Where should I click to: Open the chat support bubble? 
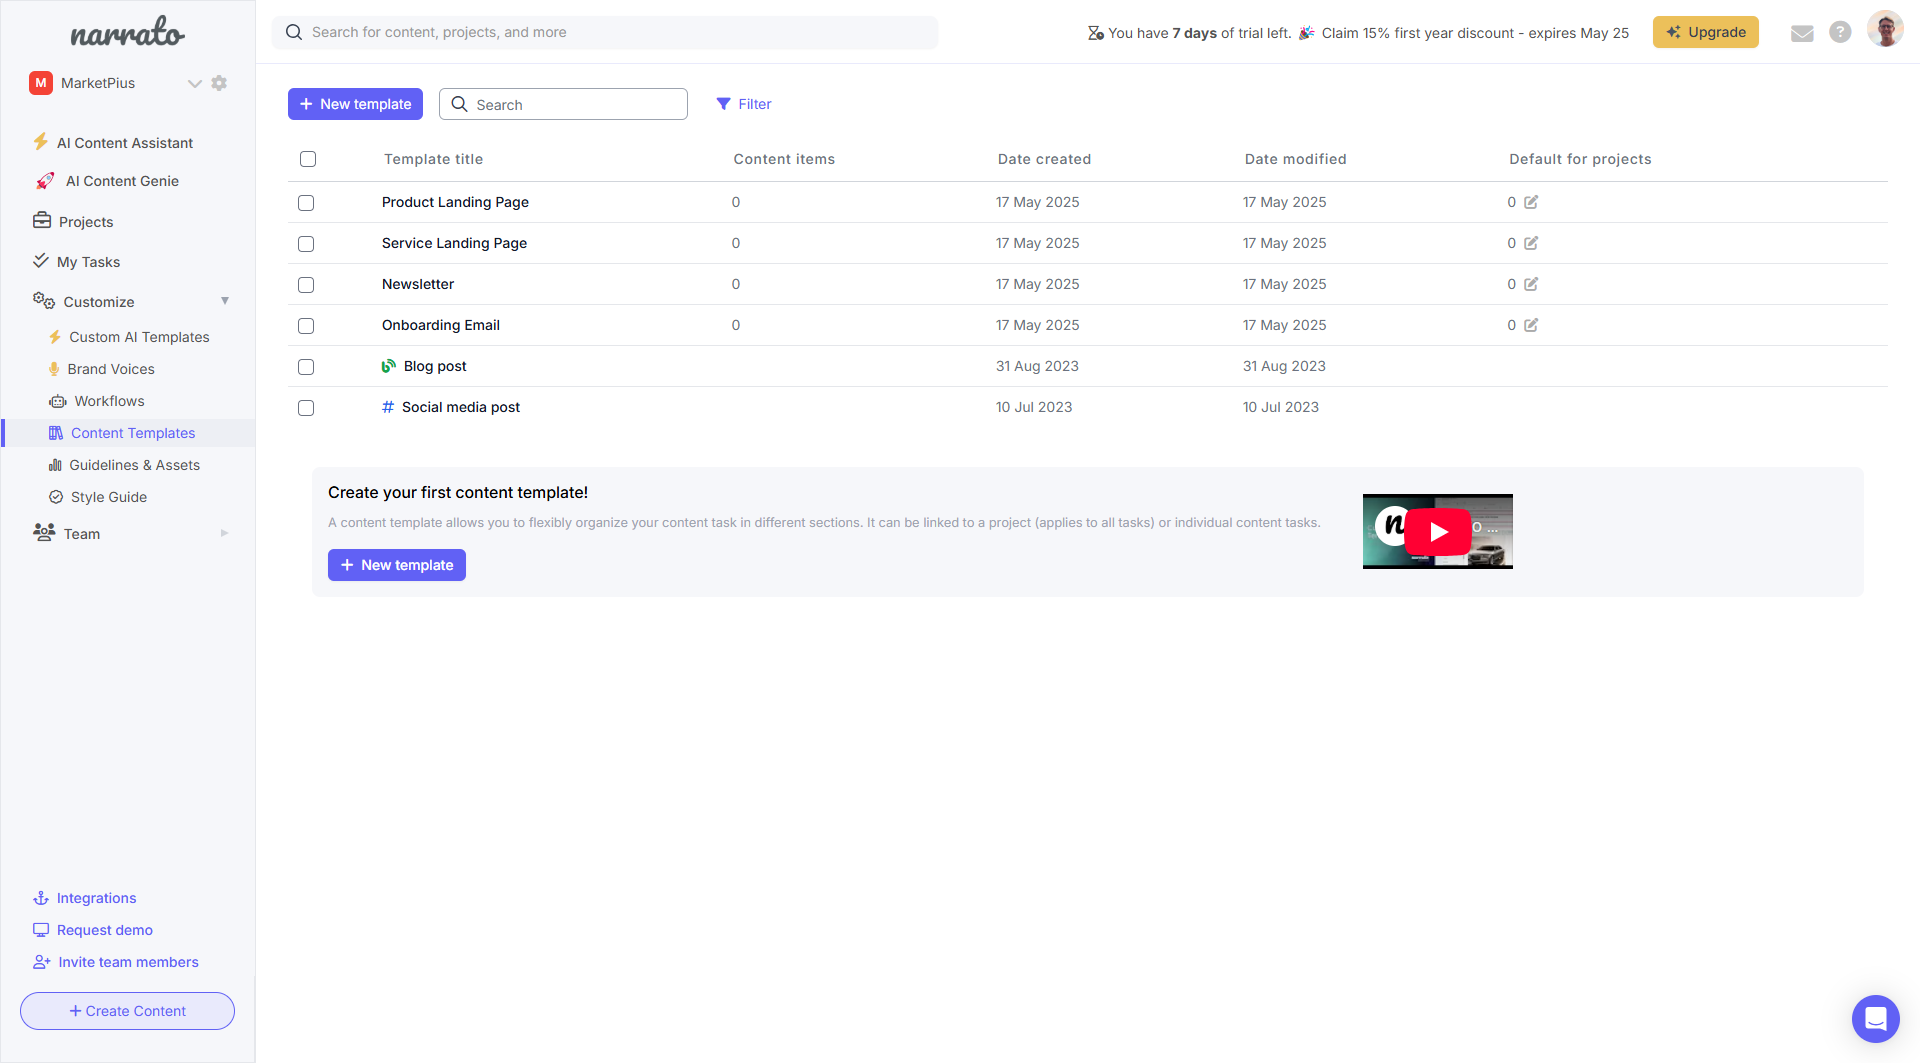coord(1875,1018)
